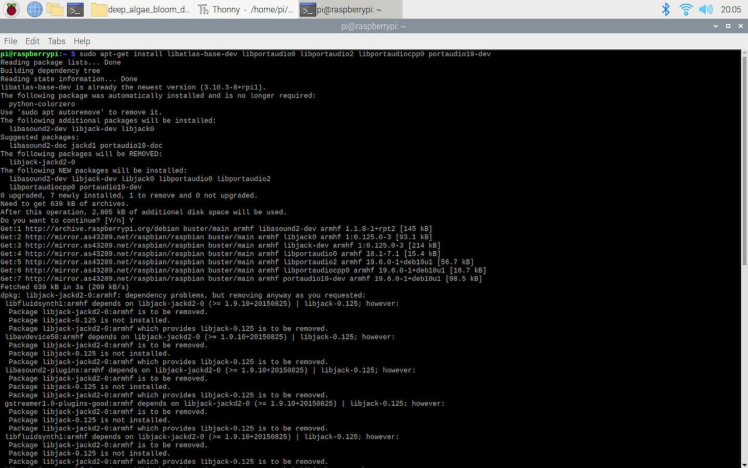Switch to the Thonny taskbar window

[246, 9]
